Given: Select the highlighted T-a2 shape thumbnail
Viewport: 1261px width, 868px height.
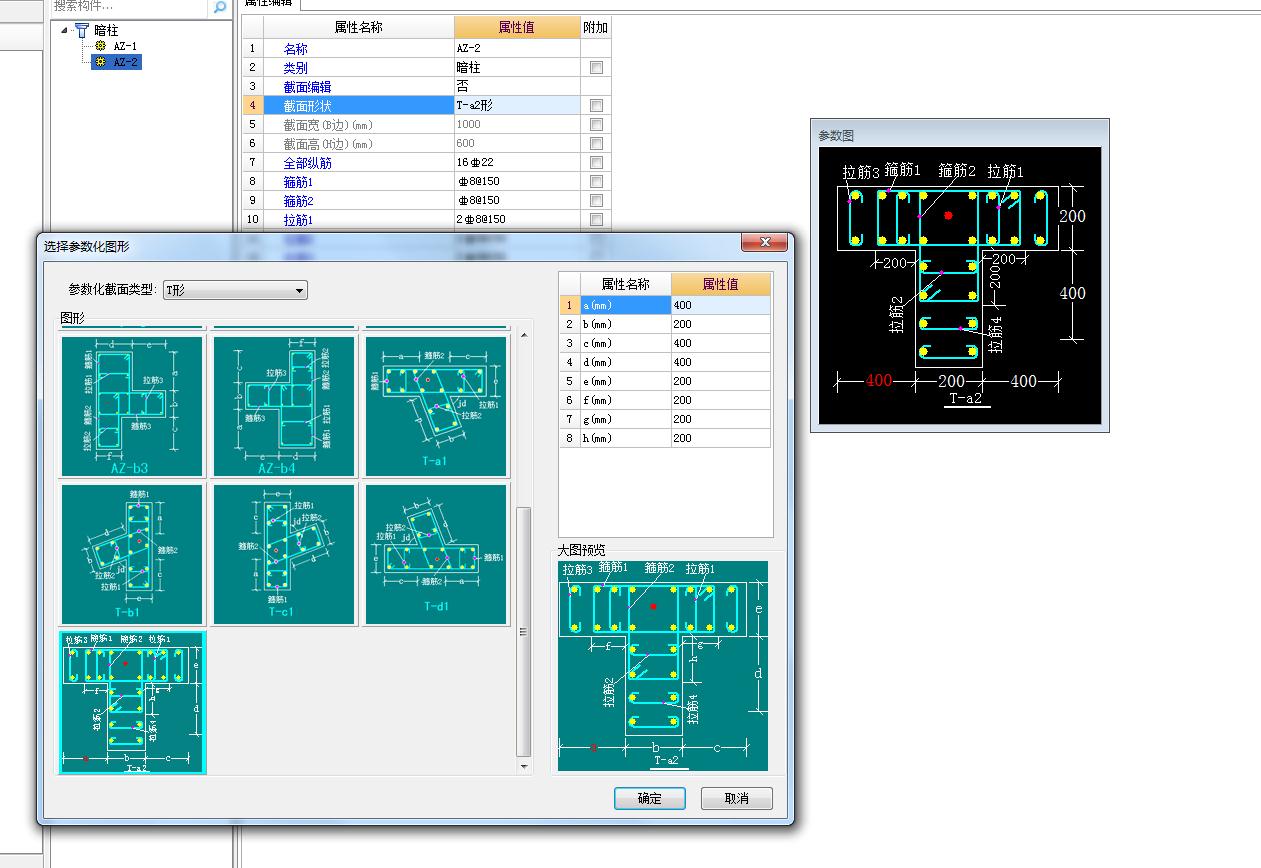Looking at the screenshot, I should point(132,702).
